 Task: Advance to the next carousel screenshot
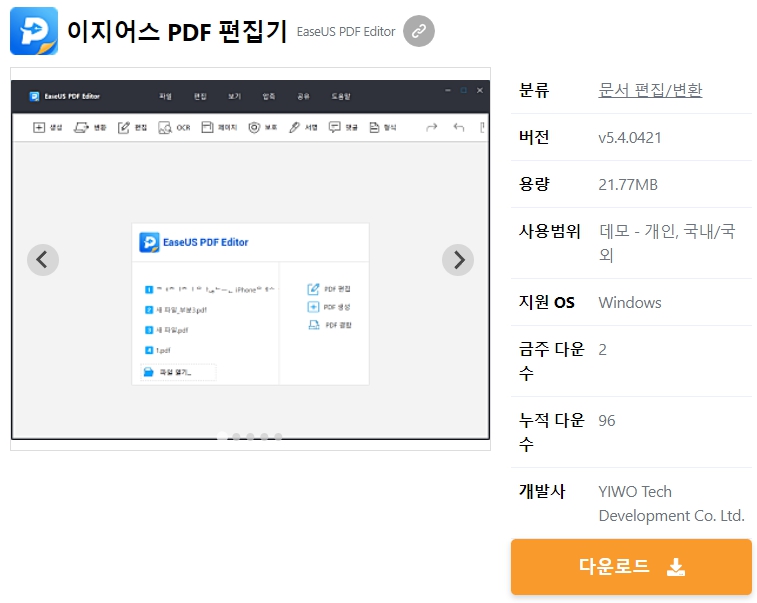coord(458,260)
